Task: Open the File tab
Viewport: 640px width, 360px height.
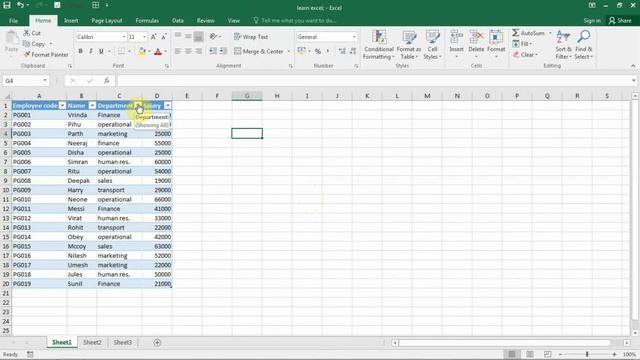Action: click(13, 20)
